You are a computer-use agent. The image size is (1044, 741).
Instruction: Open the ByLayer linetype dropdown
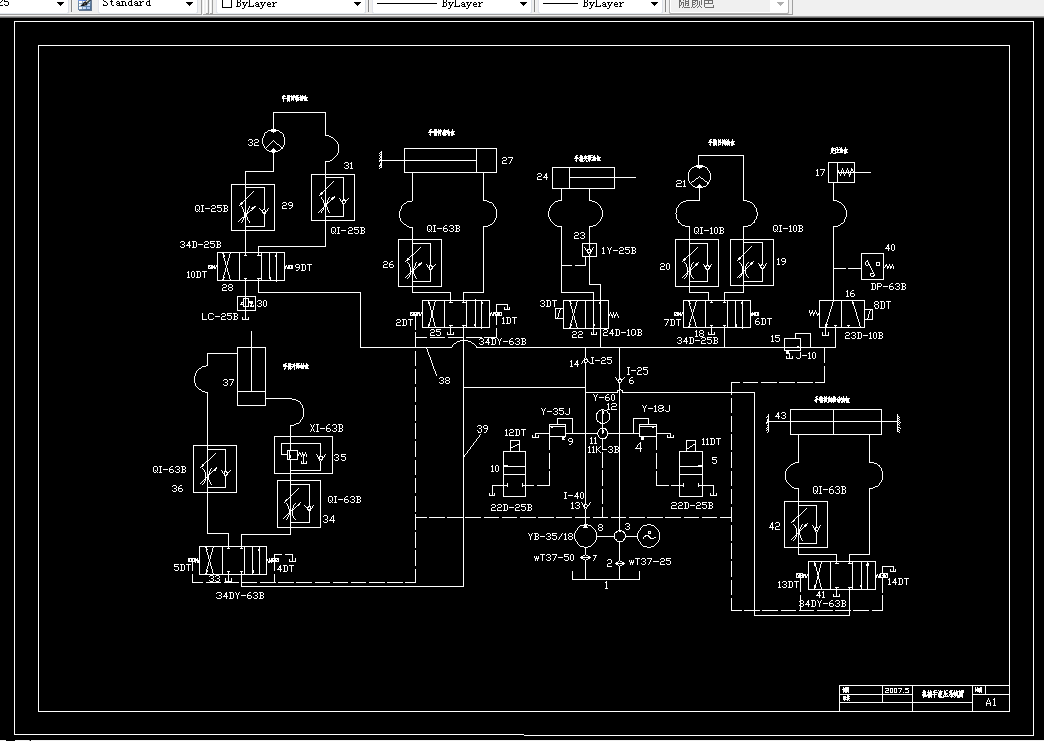click(523, 5)
